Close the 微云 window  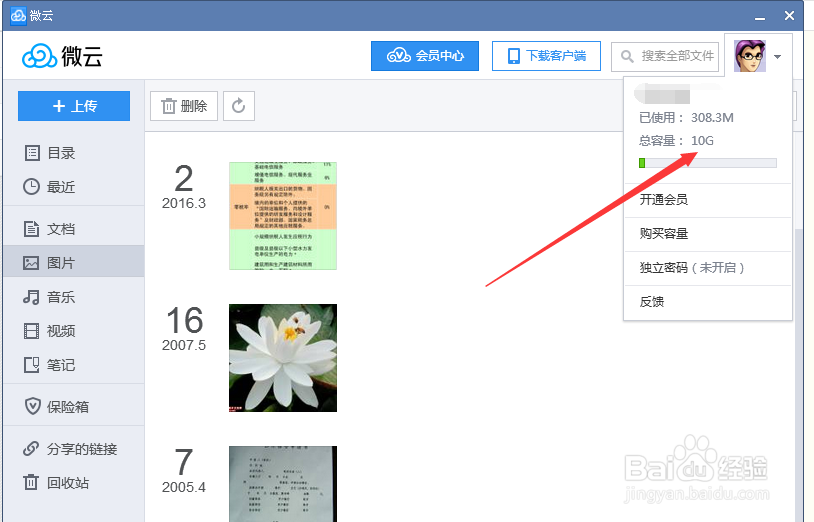(x=790, y=16)
